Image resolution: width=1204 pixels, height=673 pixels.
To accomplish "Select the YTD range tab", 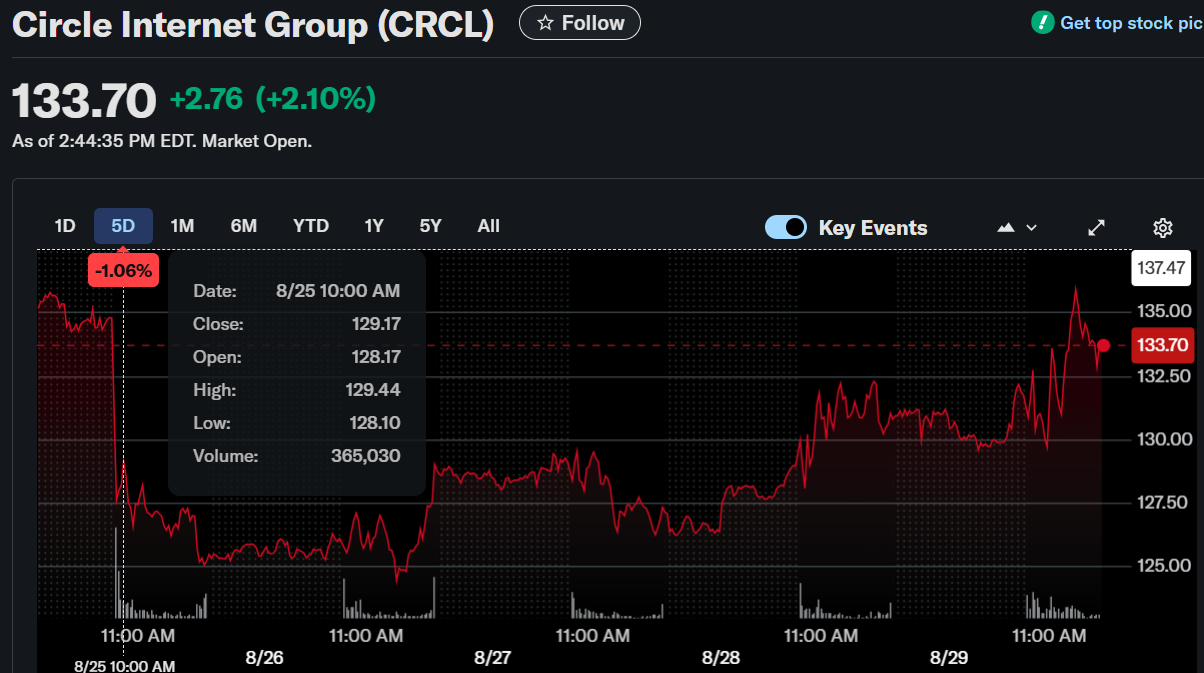I will pos(311,226).
